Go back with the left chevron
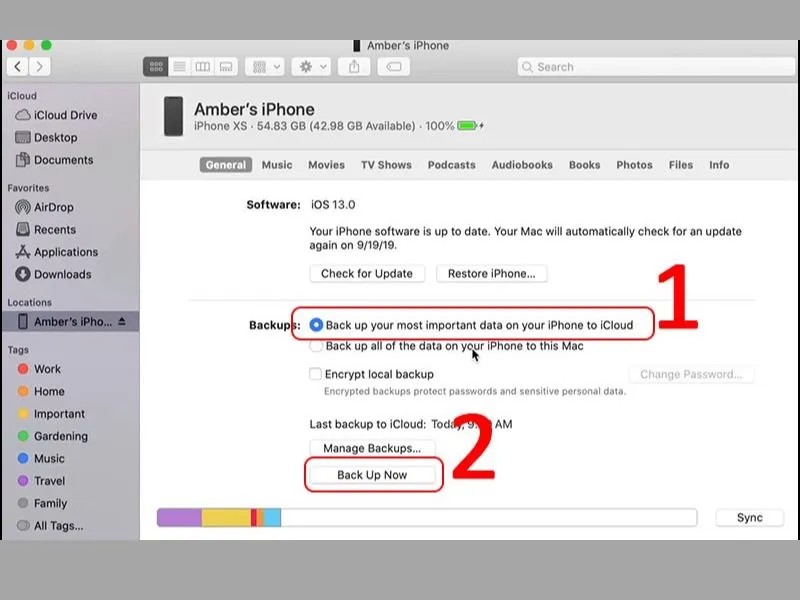This screenshot has height=600, width=800. pos(18,66)
